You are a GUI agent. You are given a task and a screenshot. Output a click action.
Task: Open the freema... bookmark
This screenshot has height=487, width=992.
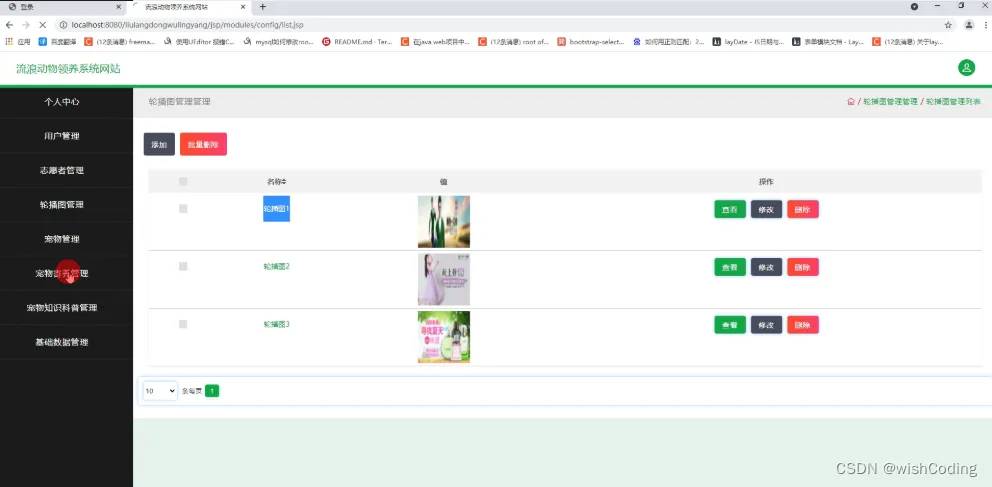coord(119,42)
